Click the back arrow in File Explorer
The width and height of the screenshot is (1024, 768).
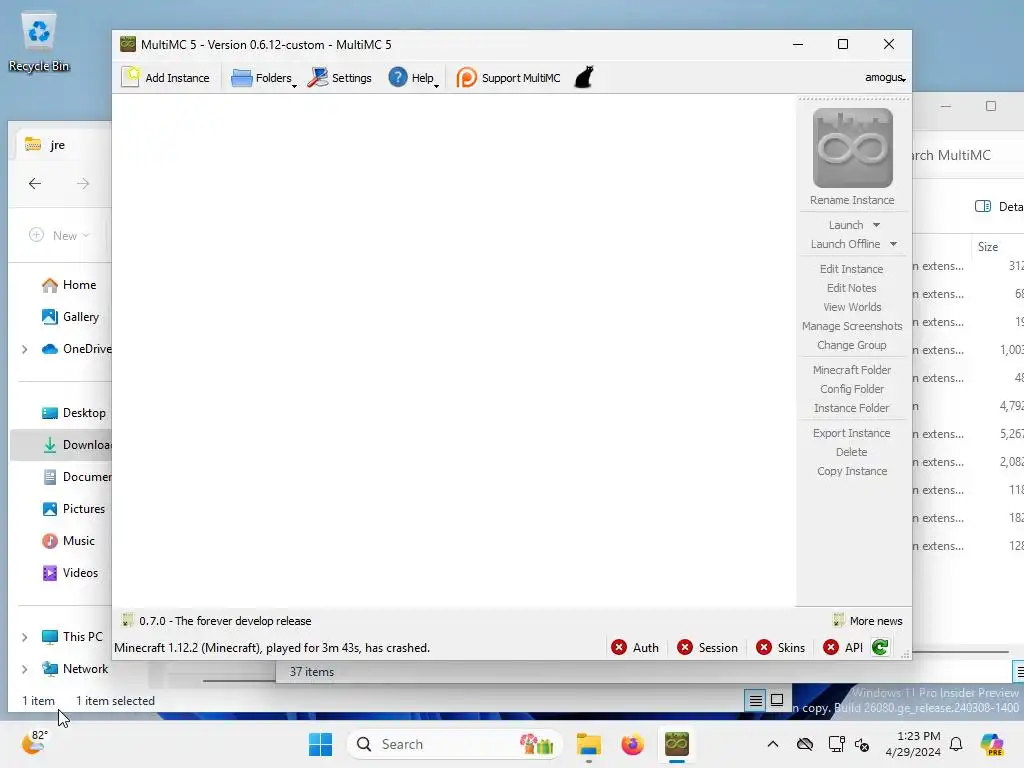(x=35, y=184)
